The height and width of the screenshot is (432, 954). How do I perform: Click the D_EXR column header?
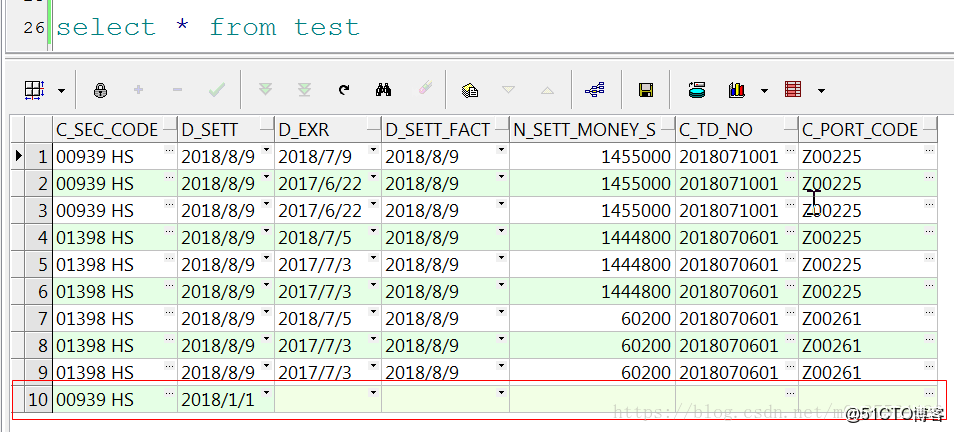pyautogui.click(x=328, y=129)
